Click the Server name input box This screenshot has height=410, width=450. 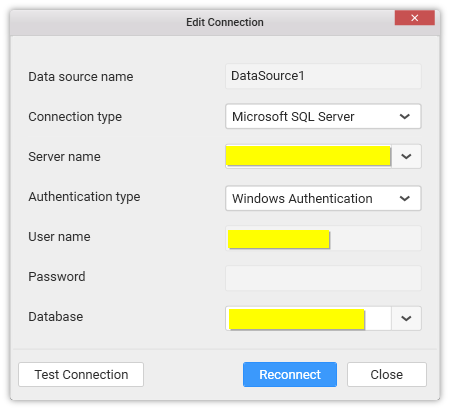[x=308, y=156]
